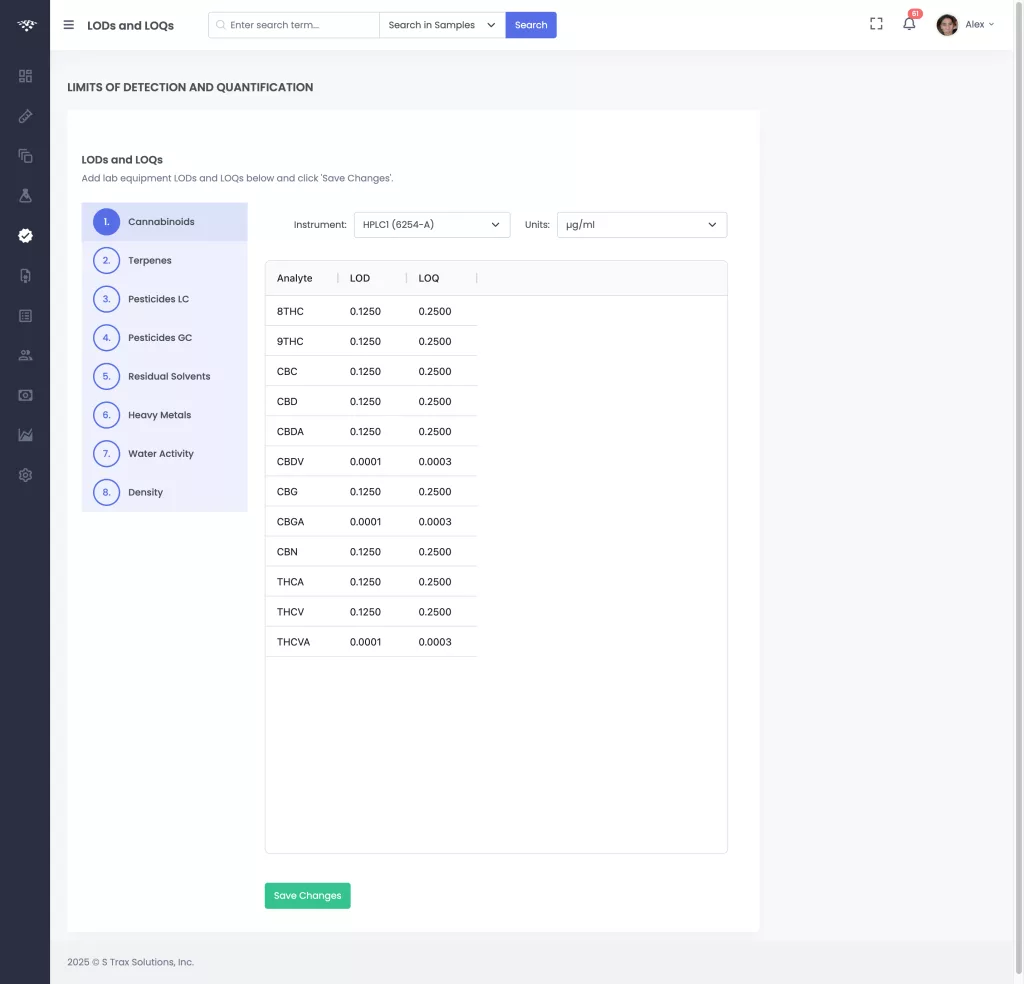This screenshot has height=984, width=1024.
Task: Click the LOQ value for THCVA
Action: coord(435,642)
